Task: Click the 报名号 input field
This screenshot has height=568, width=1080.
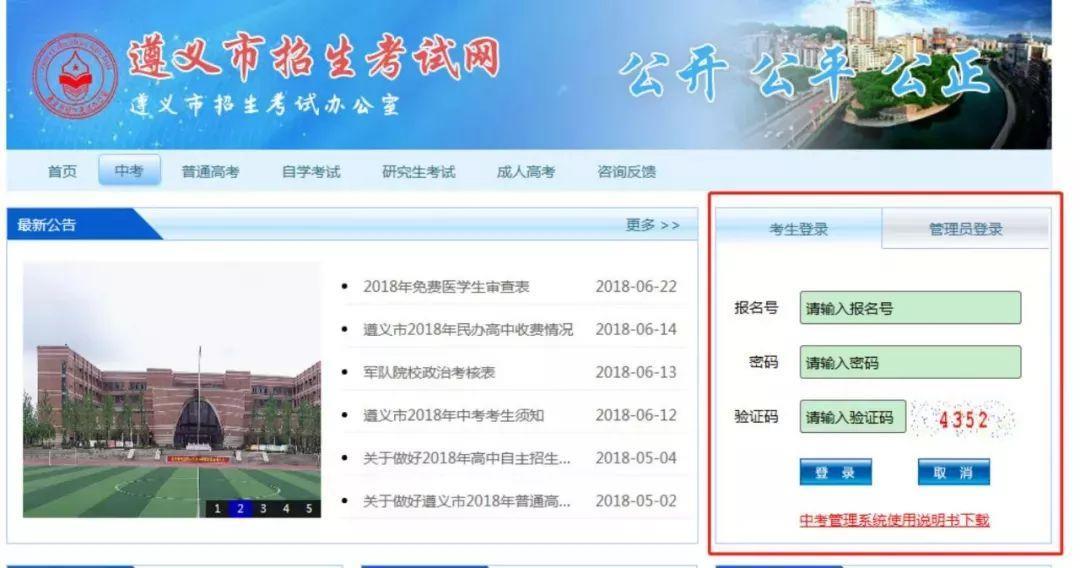Action: pos(910,308)
